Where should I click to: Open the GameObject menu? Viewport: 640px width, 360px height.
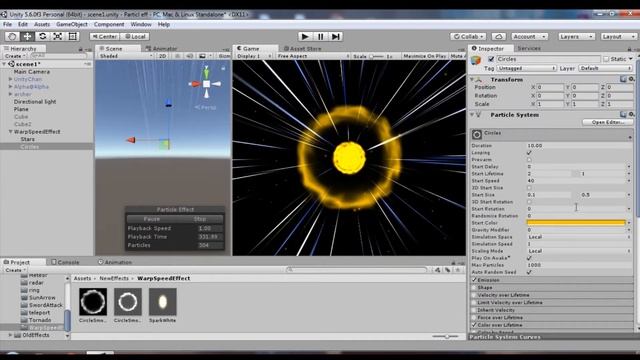click(72, 24)
